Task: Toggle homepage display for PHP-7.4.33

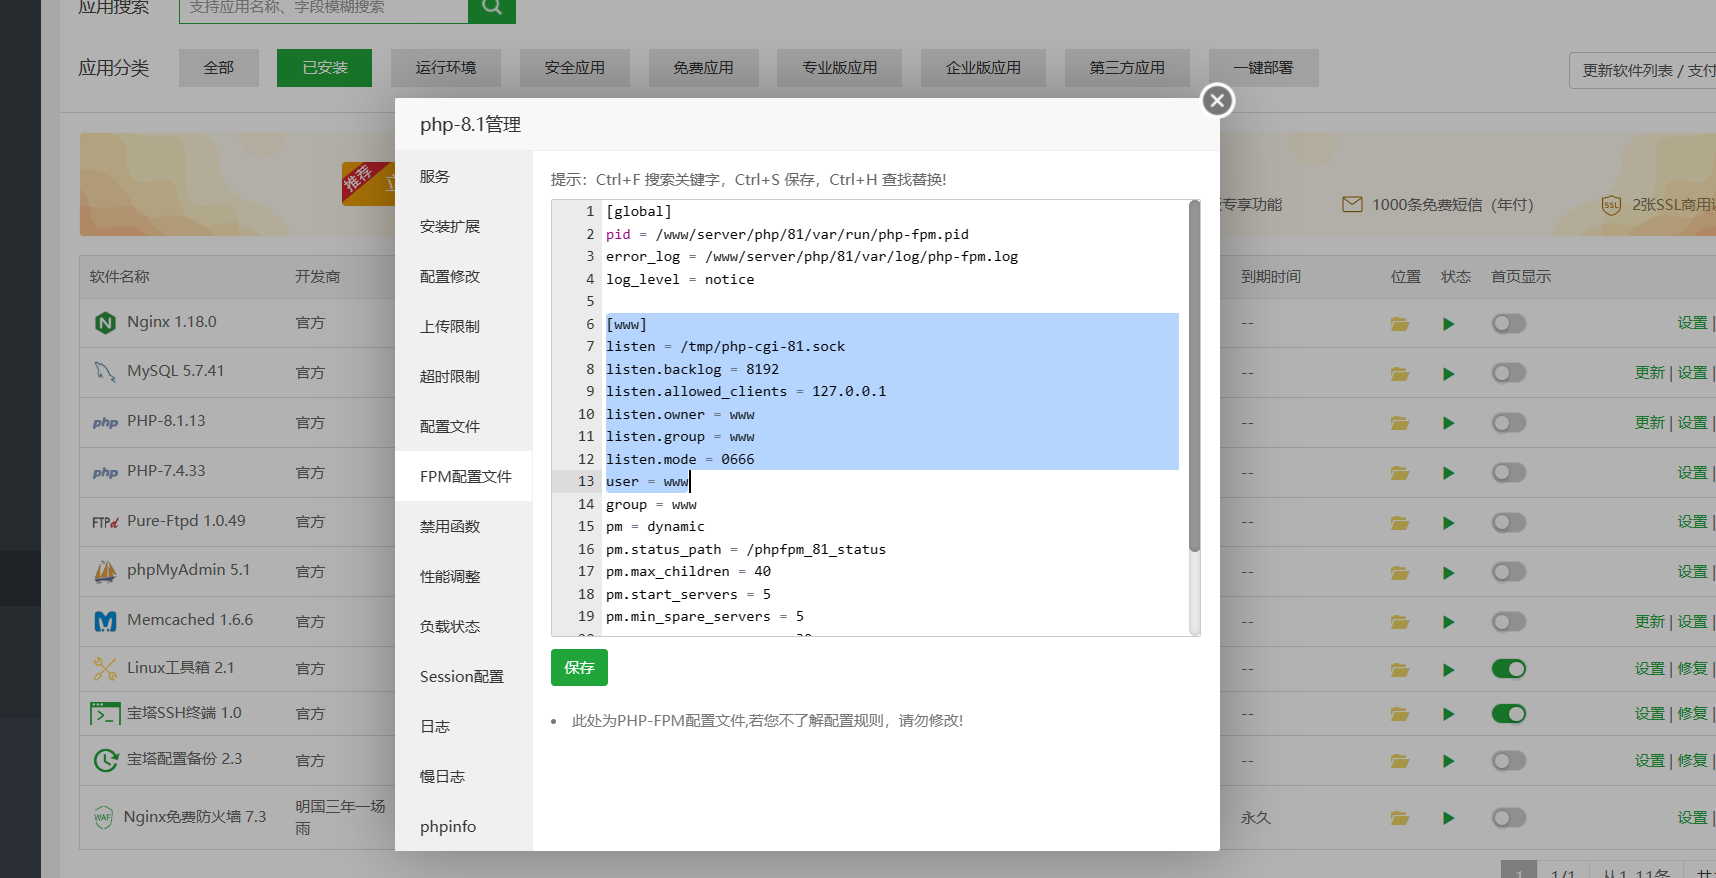Action: tap(1509, 472)
